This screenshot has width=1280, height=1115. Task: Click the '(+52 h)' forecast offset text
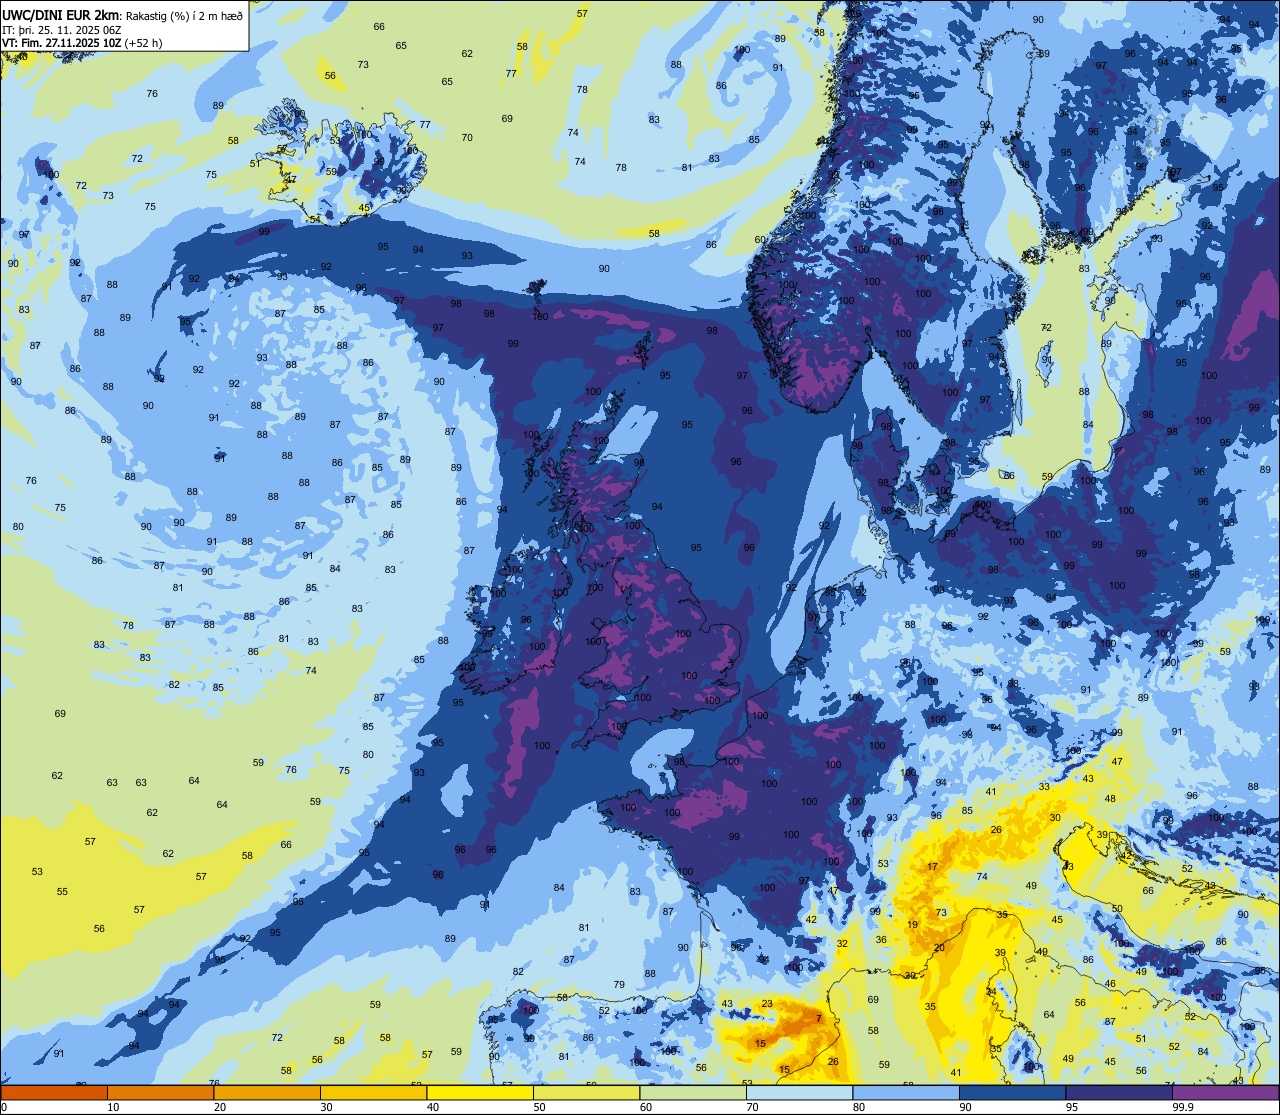coord(143,43)
